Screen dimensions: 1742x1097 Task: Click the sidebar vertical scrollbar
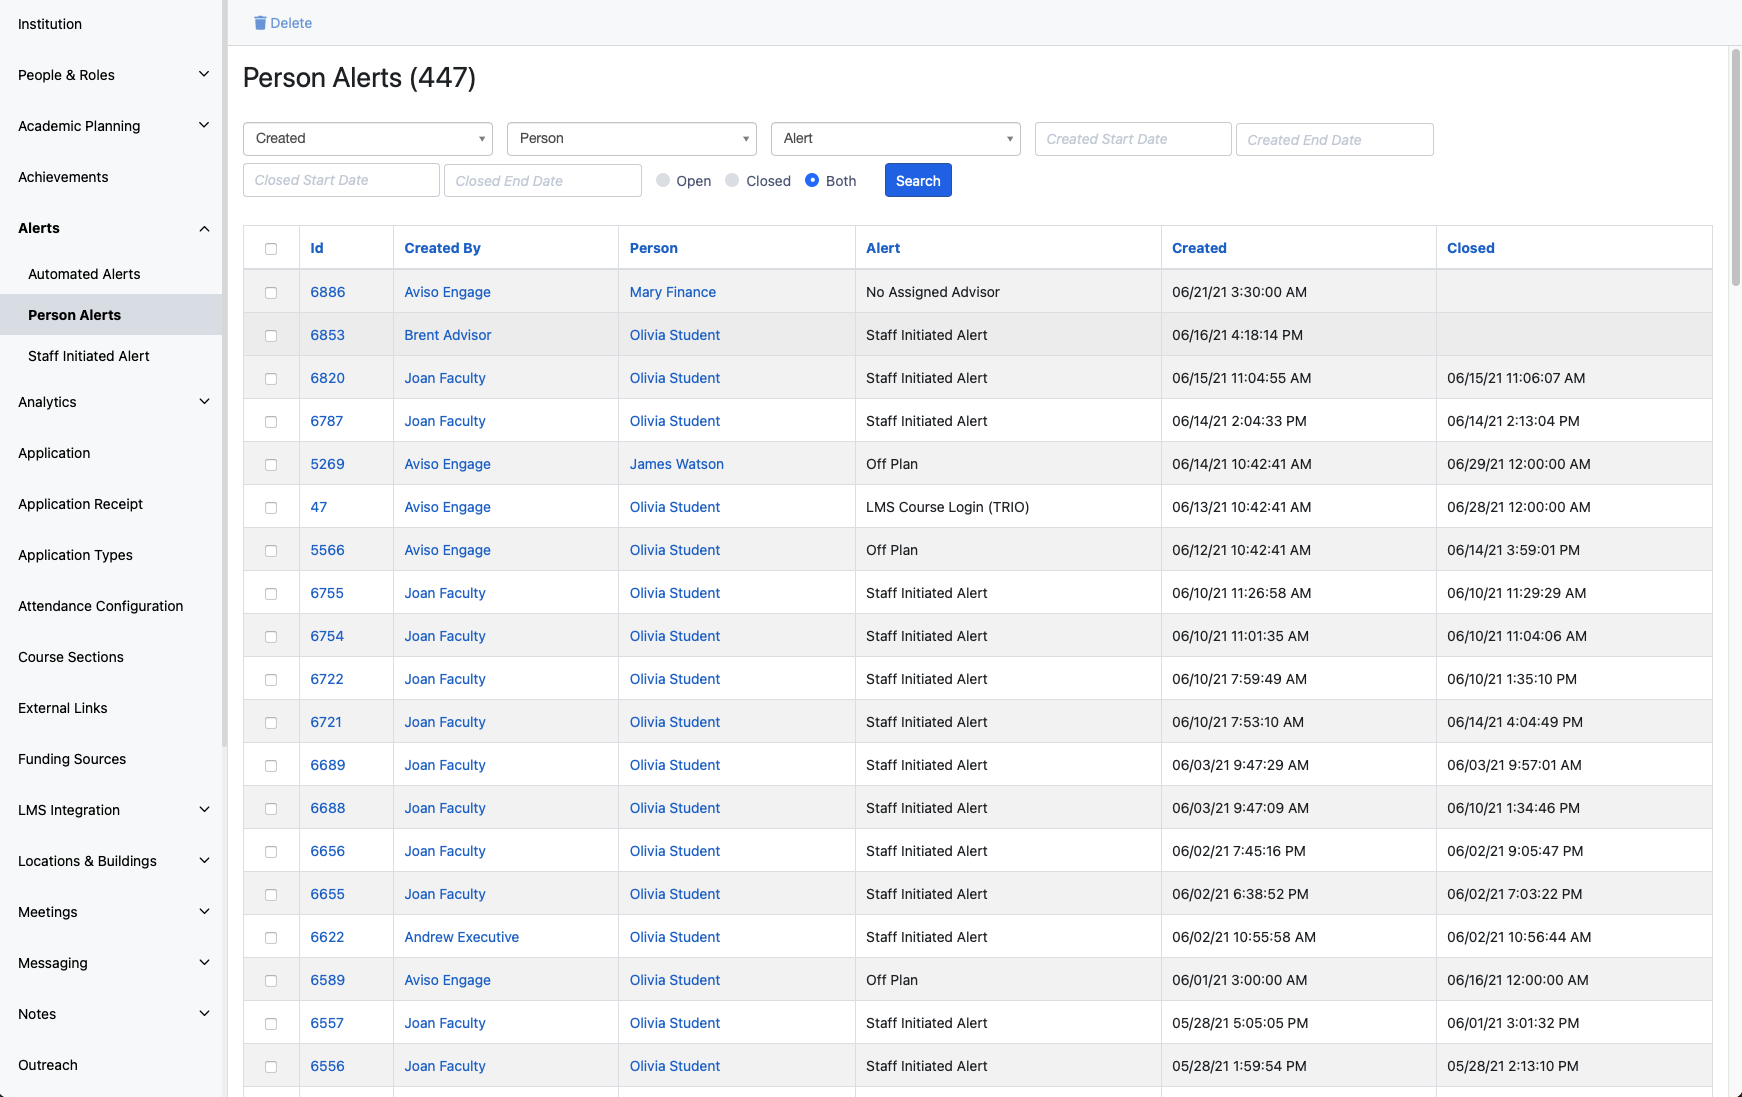coord(224,373)
